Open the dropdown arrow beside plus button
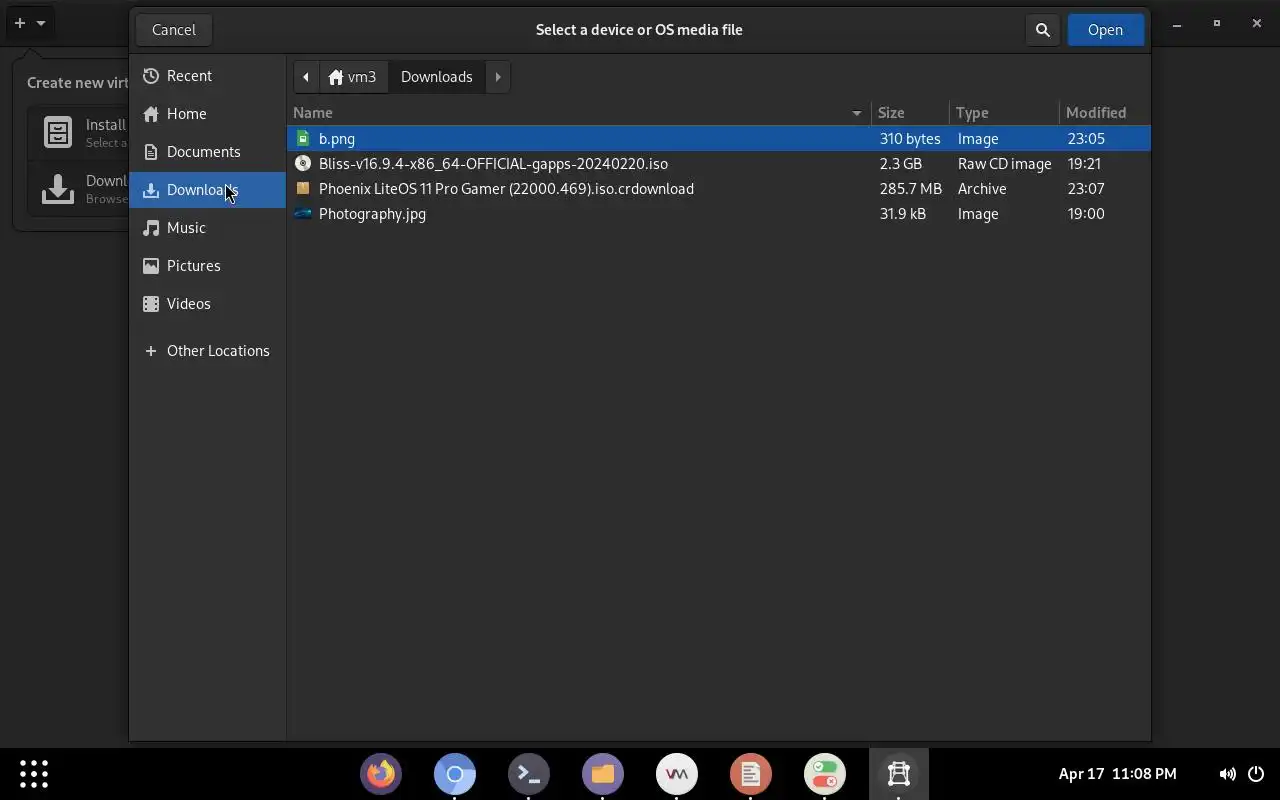The image size is (1280, 800). [x=41, y=23]
